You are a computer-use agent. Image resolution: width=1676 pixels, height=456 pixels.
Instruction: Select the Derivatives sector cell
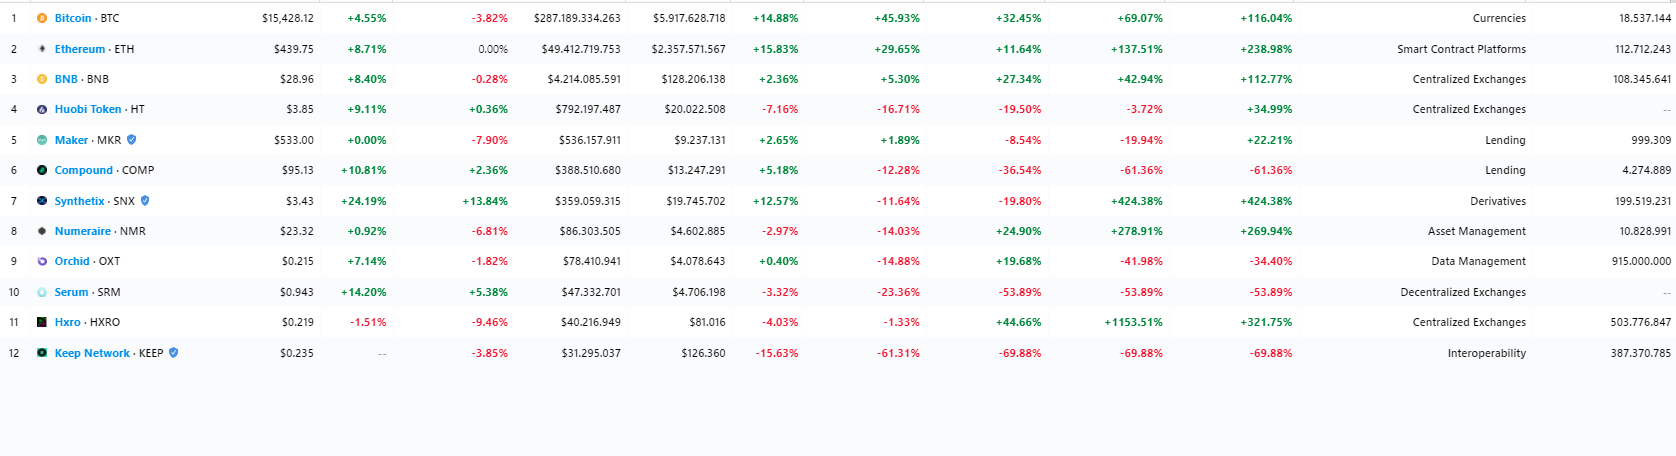(1498, 201)
